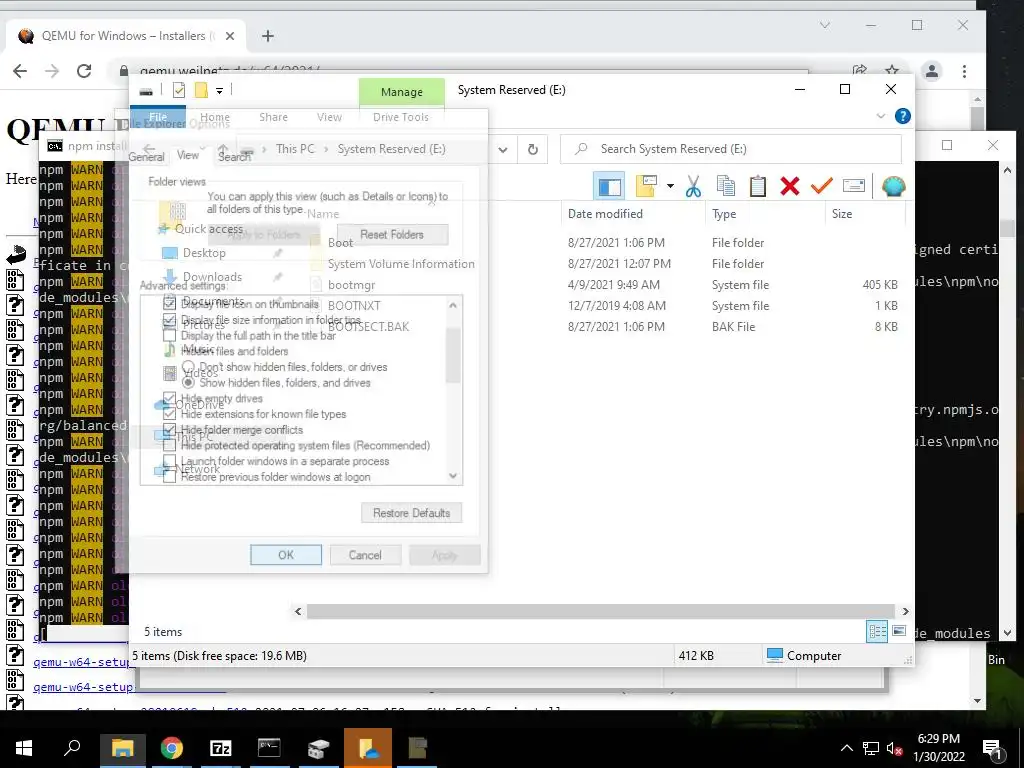Open the Windows Start menu
1024x768 pixels.
coord(24,748)
